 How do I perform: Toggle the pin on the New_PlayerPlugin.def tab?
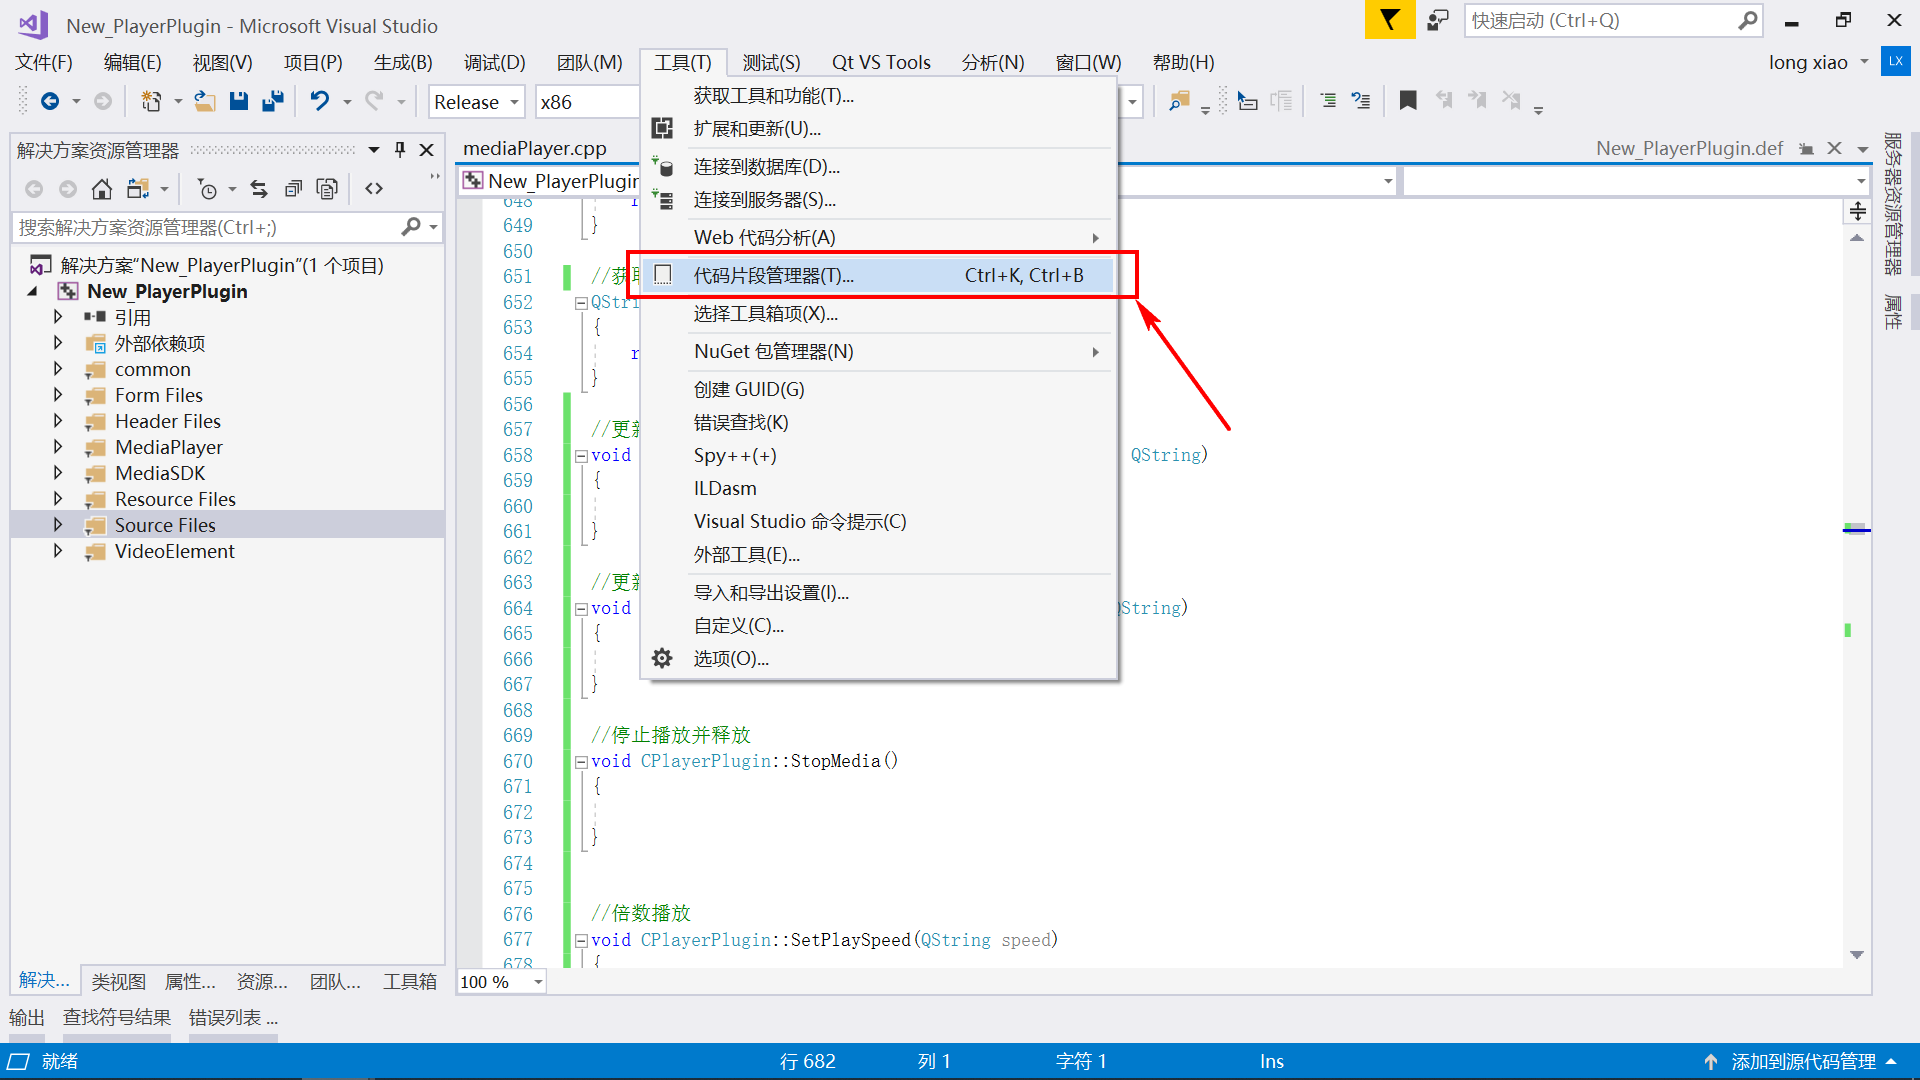(x=1806, y=149)
